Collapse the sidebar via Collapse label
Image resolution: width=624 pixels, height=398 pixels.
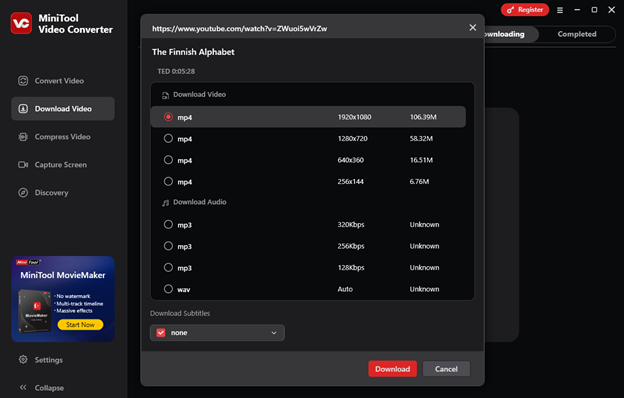pyautogui.click(x=49, y=388)
